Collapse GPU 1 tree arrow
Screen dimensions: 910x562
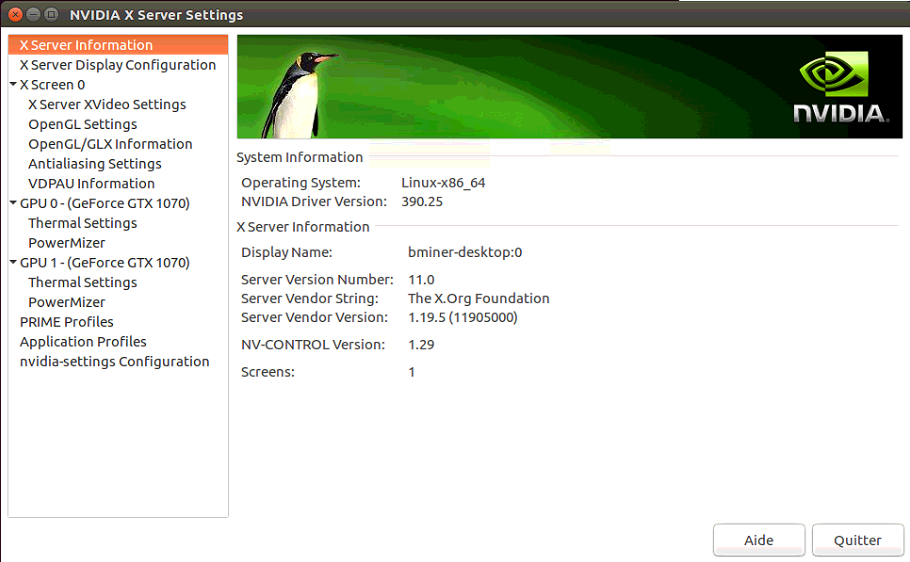click(x=13, y=262)
